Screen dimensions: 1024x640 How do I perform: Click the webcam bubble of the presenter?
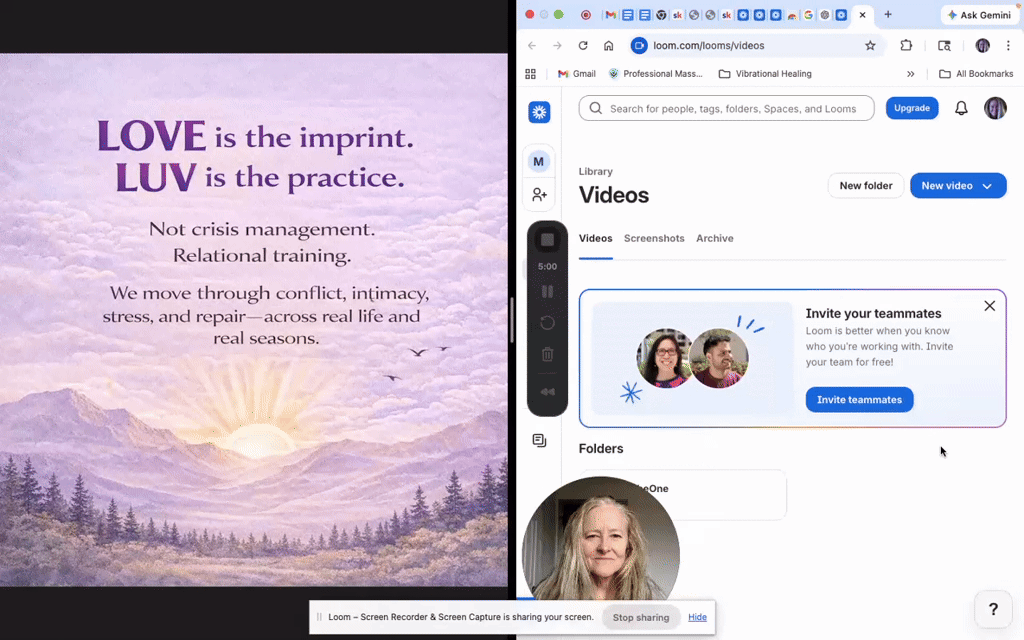click(x=600, y=541)
